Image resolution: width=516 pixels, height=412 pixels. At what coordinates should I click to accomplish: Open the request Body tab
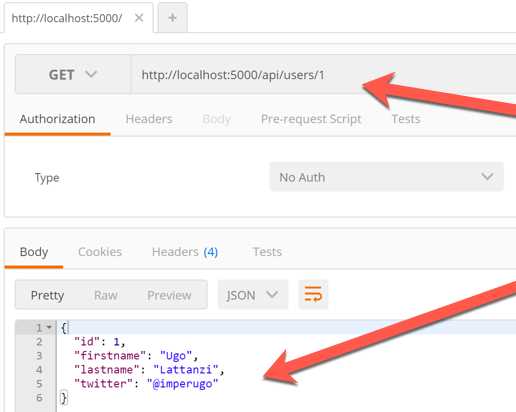point(217,119)
